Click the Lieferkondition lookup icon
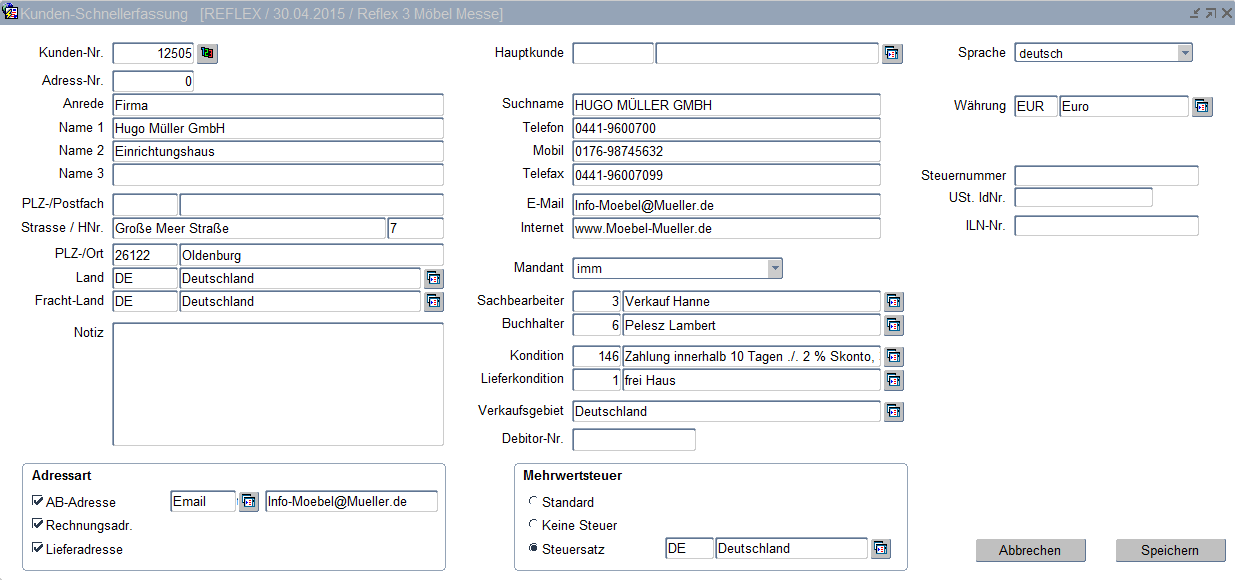 pyautogui.click(x=893, y=380)
